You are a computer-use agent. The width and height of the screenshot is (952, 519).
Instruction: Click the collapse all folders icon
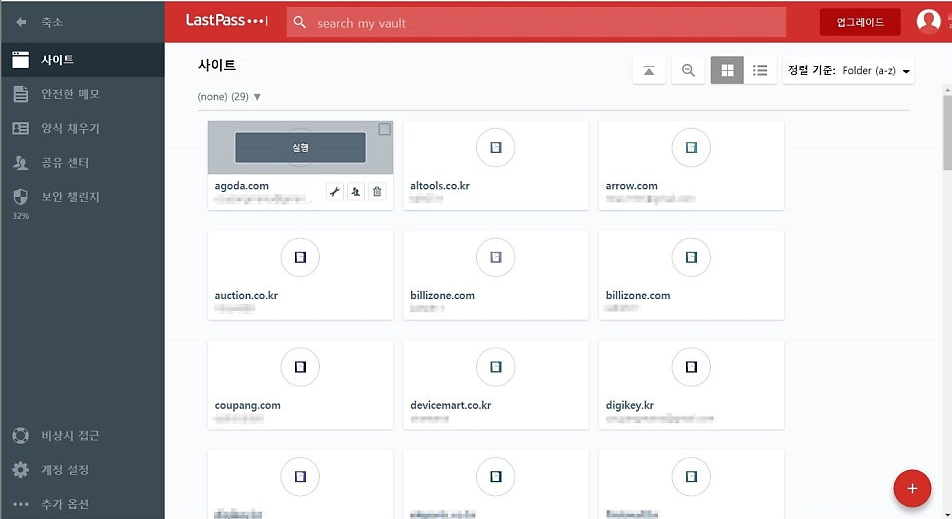pos(649,70)
